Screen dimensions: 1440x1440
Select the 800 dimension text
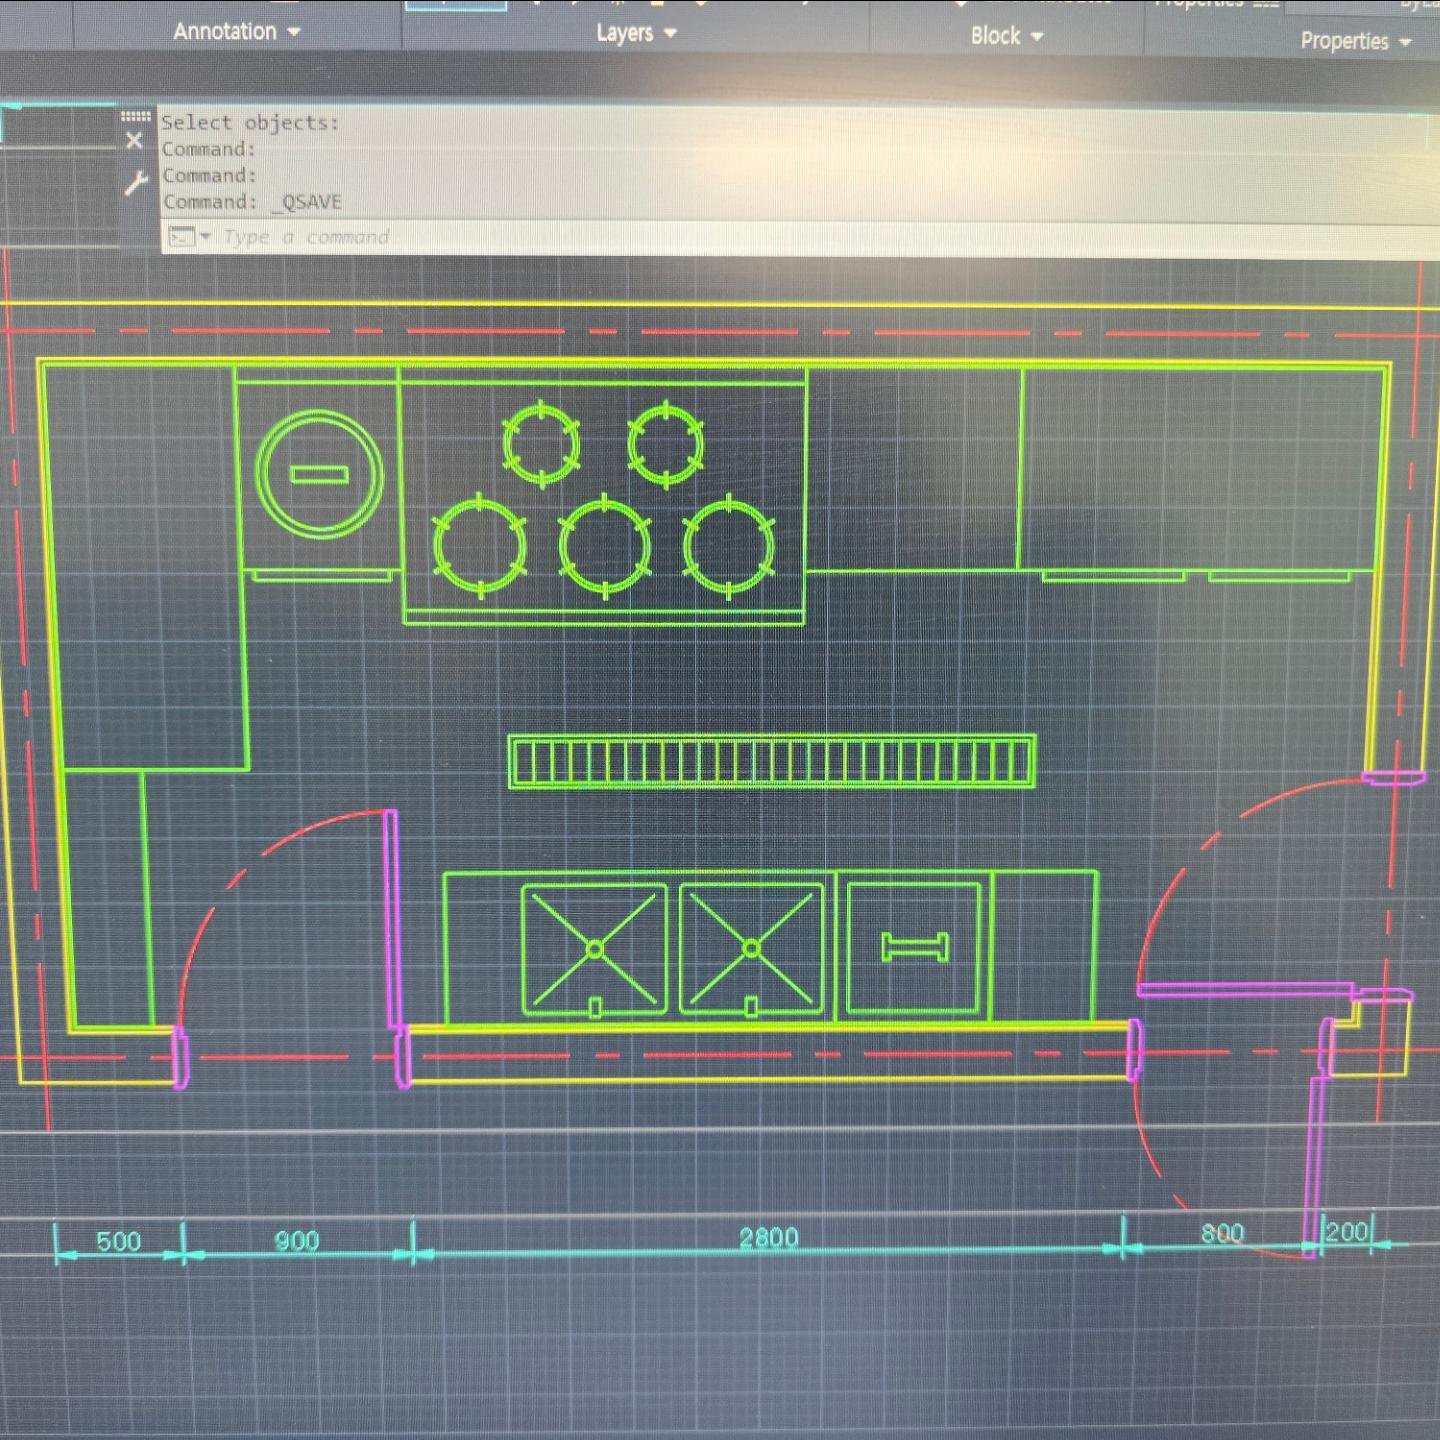[x=1222, y=1234]
